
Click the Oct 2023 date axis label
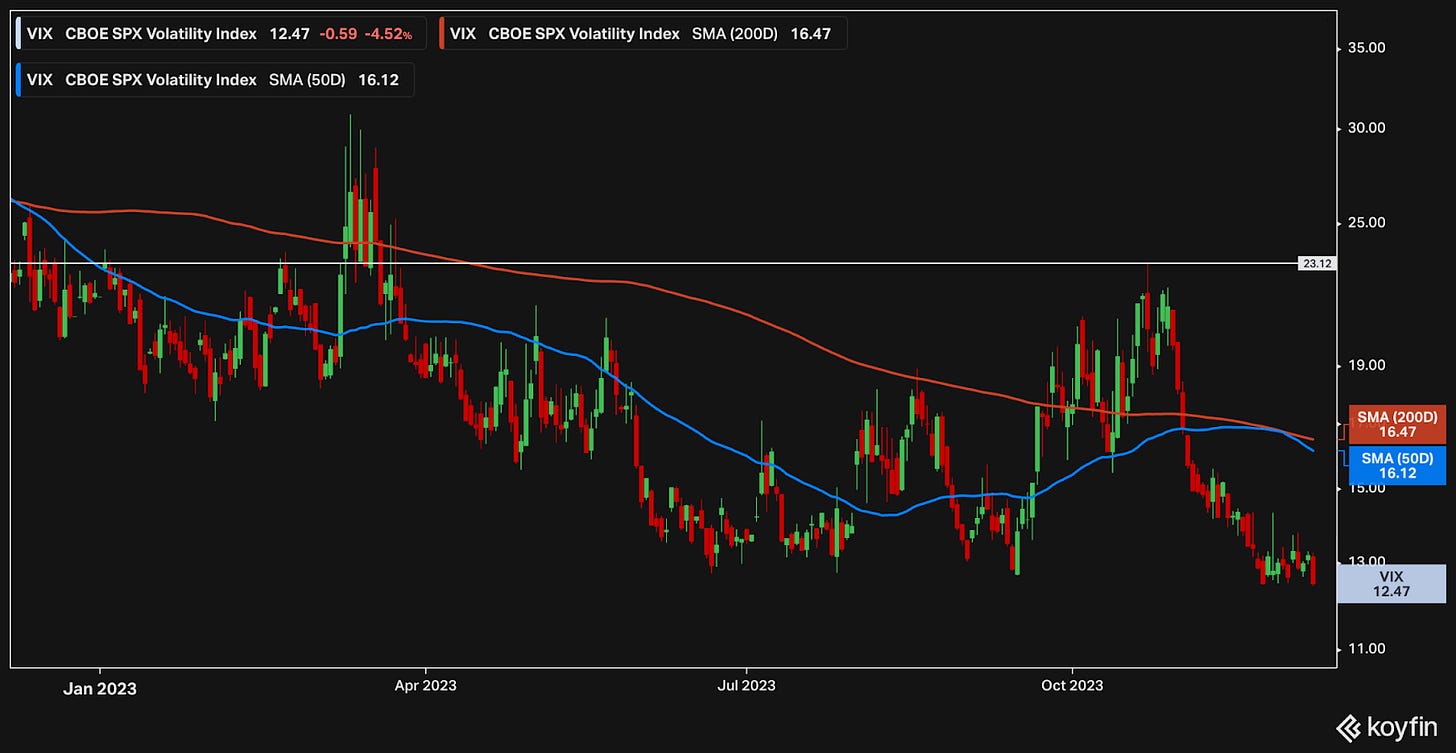click(1072, 687)
